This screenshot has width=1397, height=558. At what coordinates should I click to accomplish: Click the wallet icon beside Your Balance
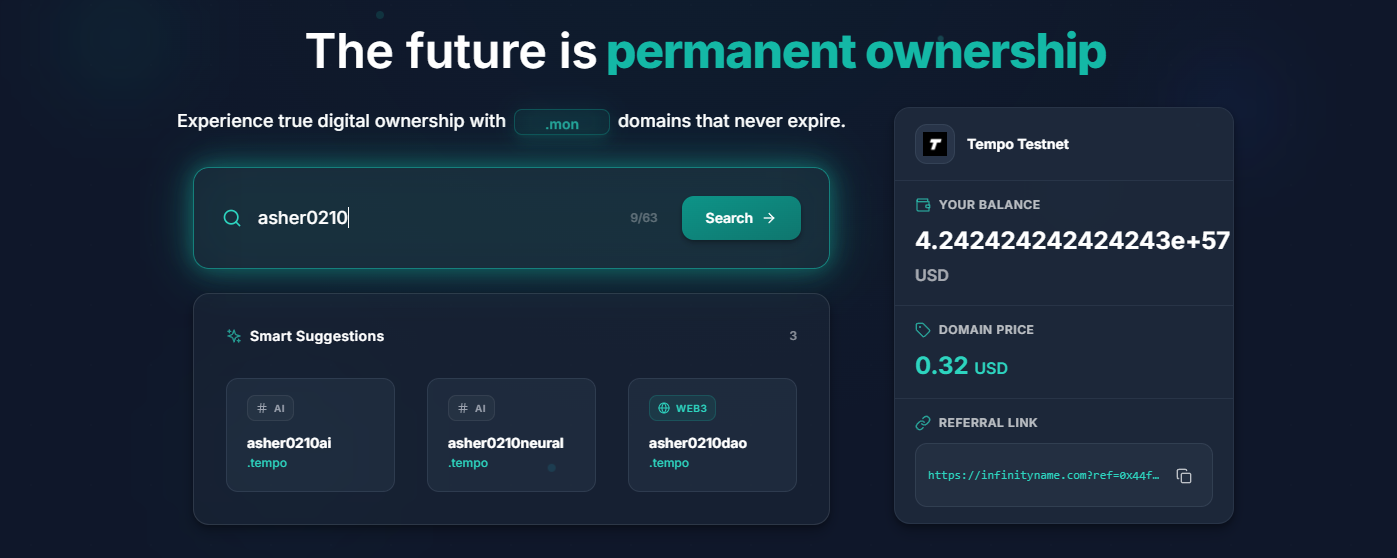pos(923,205)
